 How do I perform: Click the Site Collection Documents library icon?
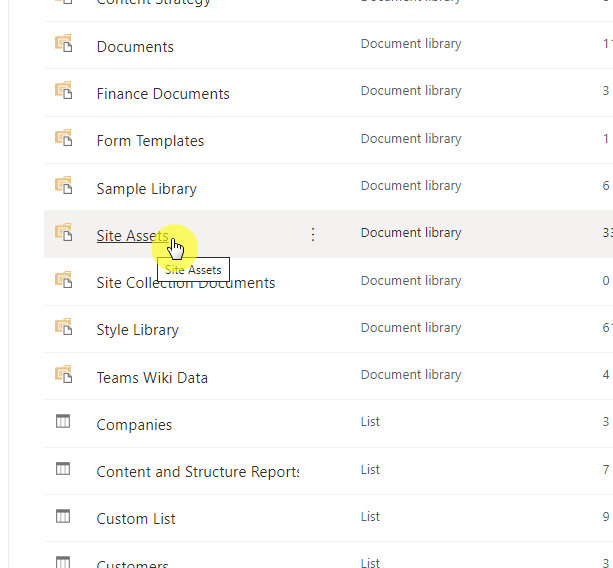click(x=63, y=280)
